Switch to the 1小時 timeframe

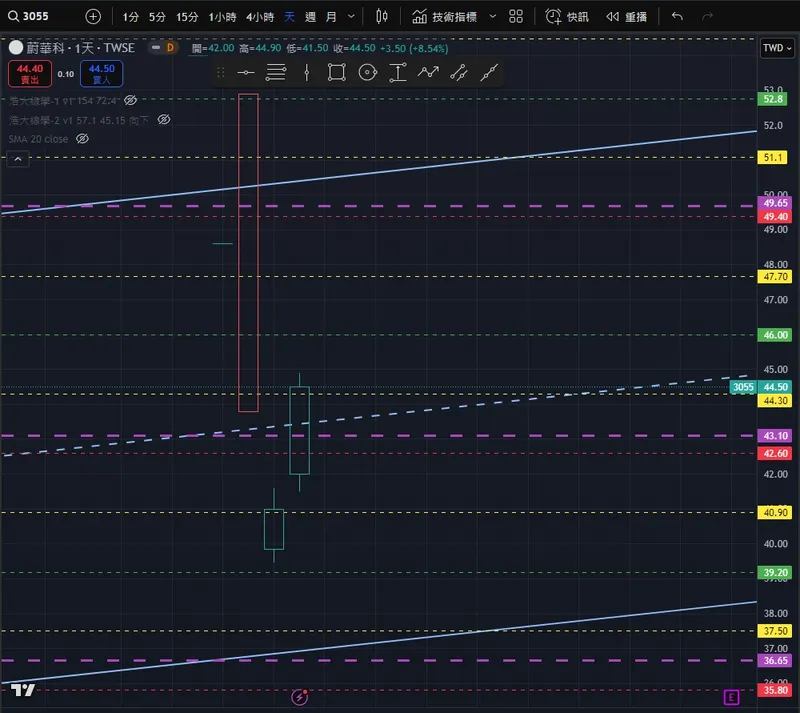click(x=221, y=17)
